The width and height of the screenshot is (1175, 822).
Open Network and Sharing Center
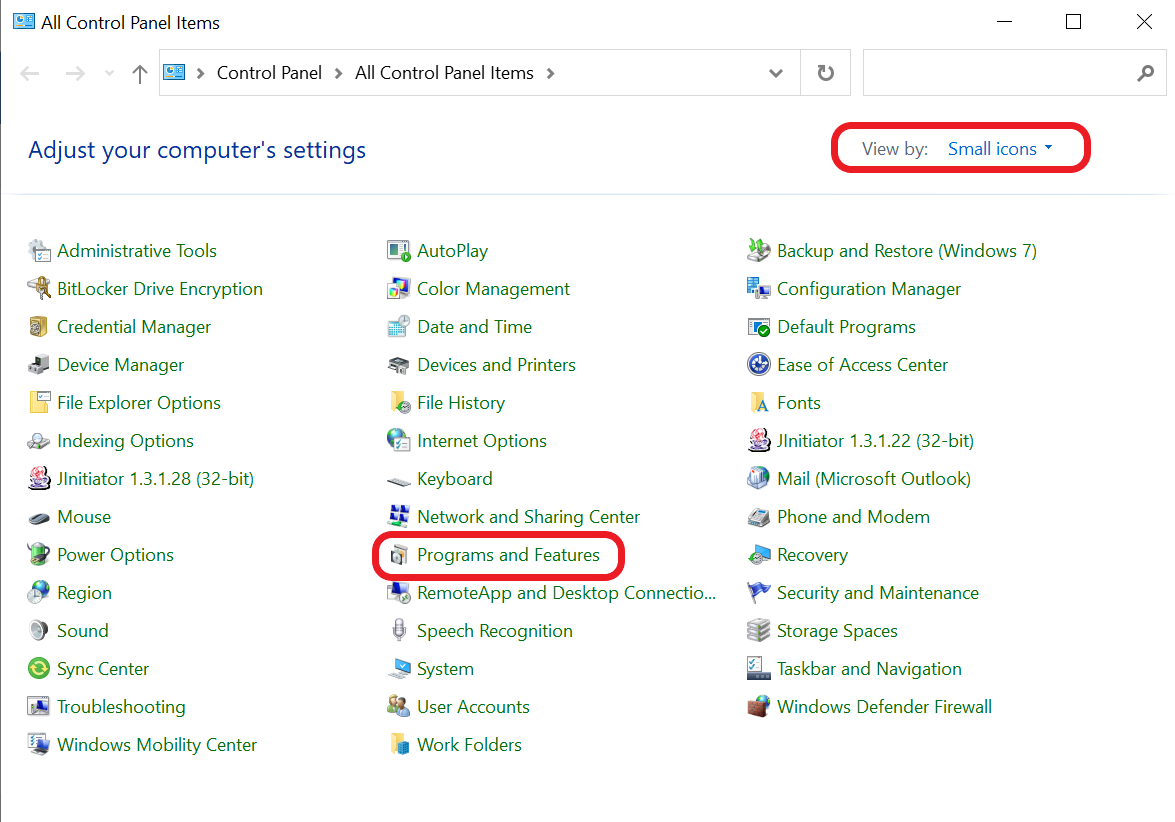pos(527,516)
